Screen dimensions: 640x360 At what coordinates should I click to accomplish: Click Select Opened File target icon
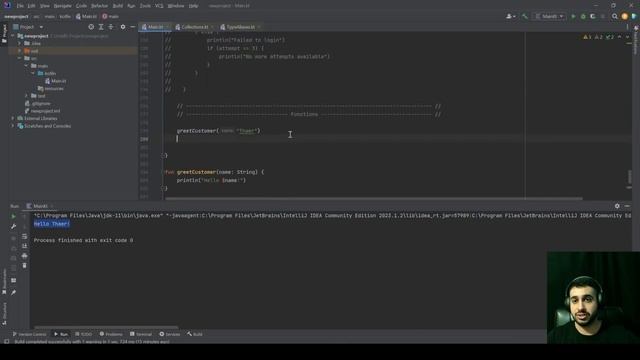(91, 27)
